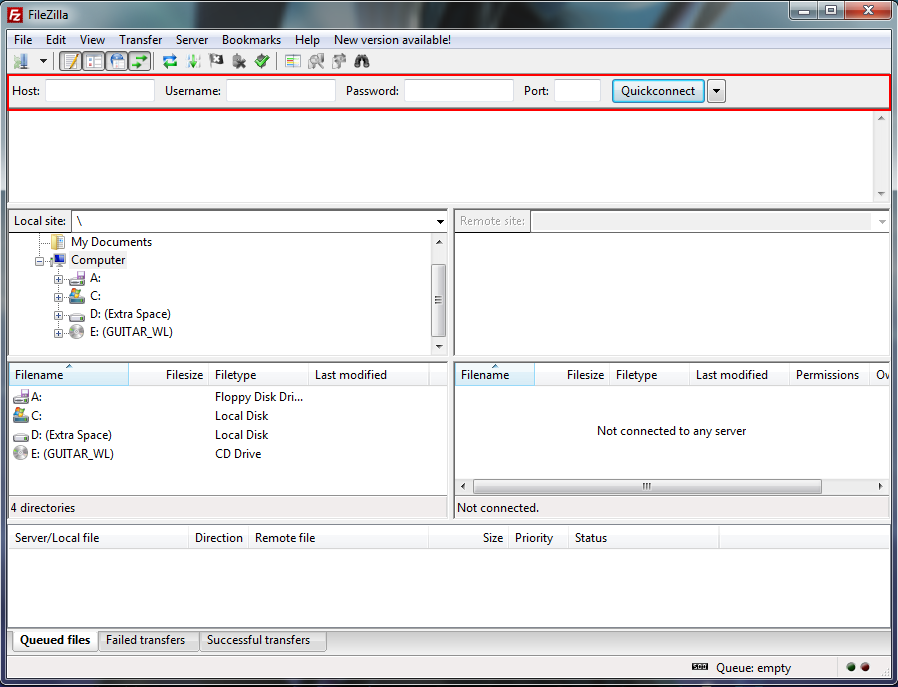898x687 pixels.
Task: Click the E: CD drive icon in tree
Action: tap(77, 331)
